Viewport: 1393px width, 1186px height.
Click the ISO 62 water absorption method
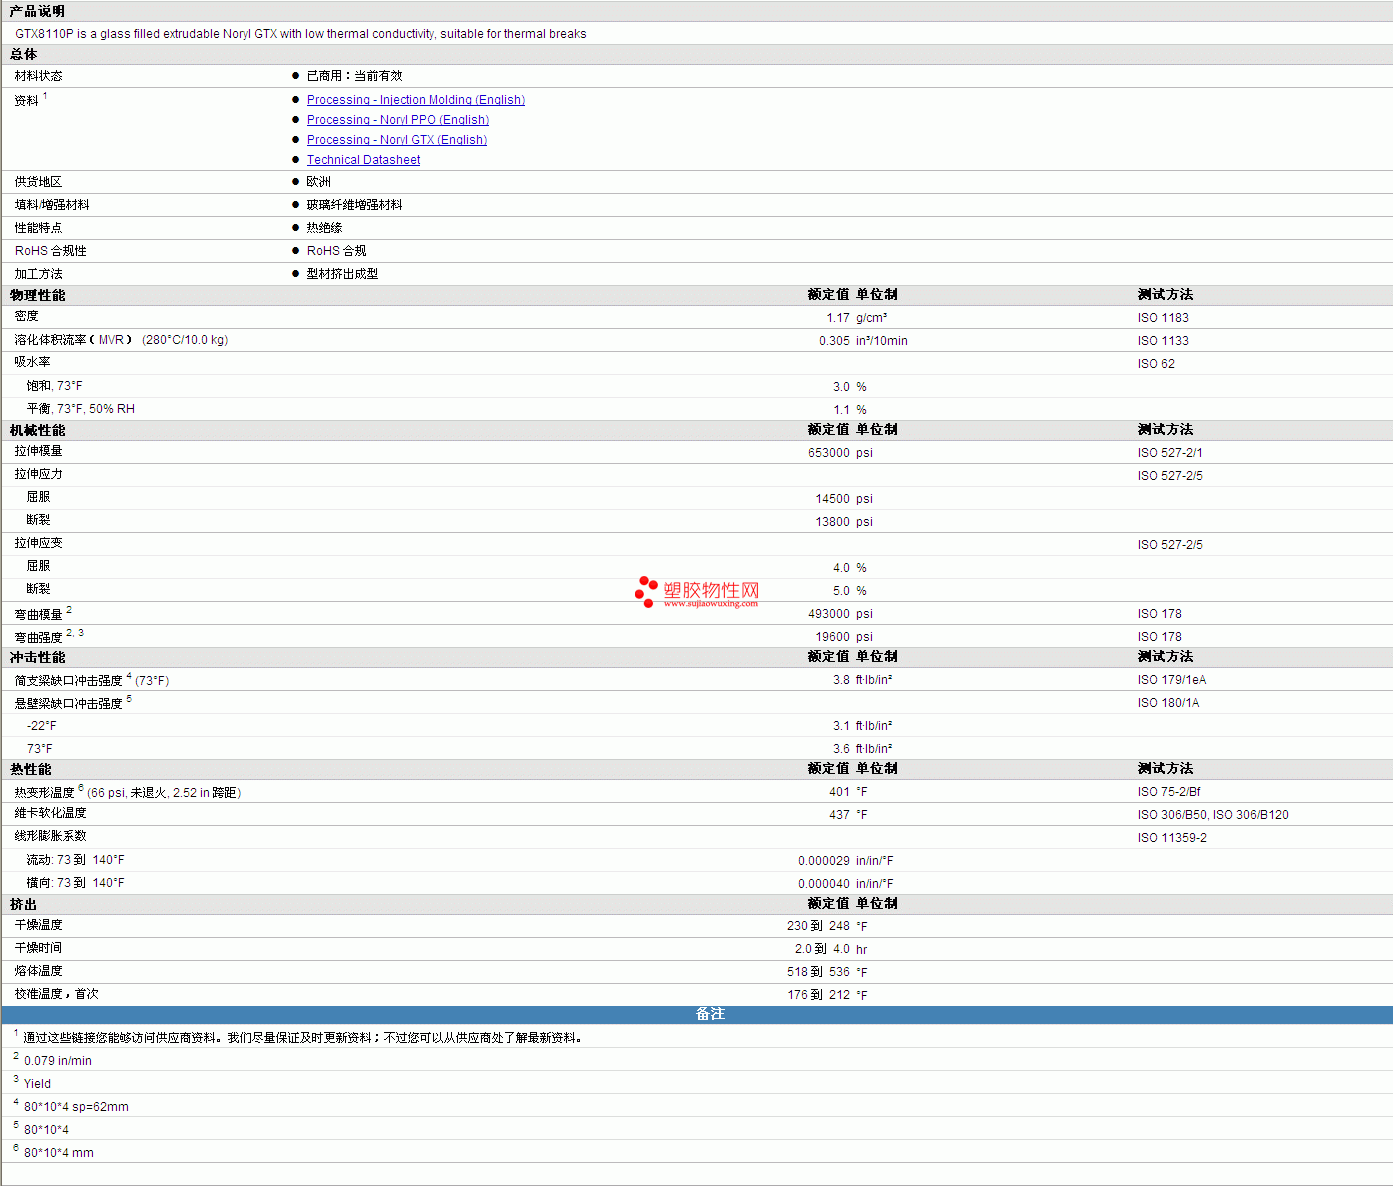[x=1156, y=364]
